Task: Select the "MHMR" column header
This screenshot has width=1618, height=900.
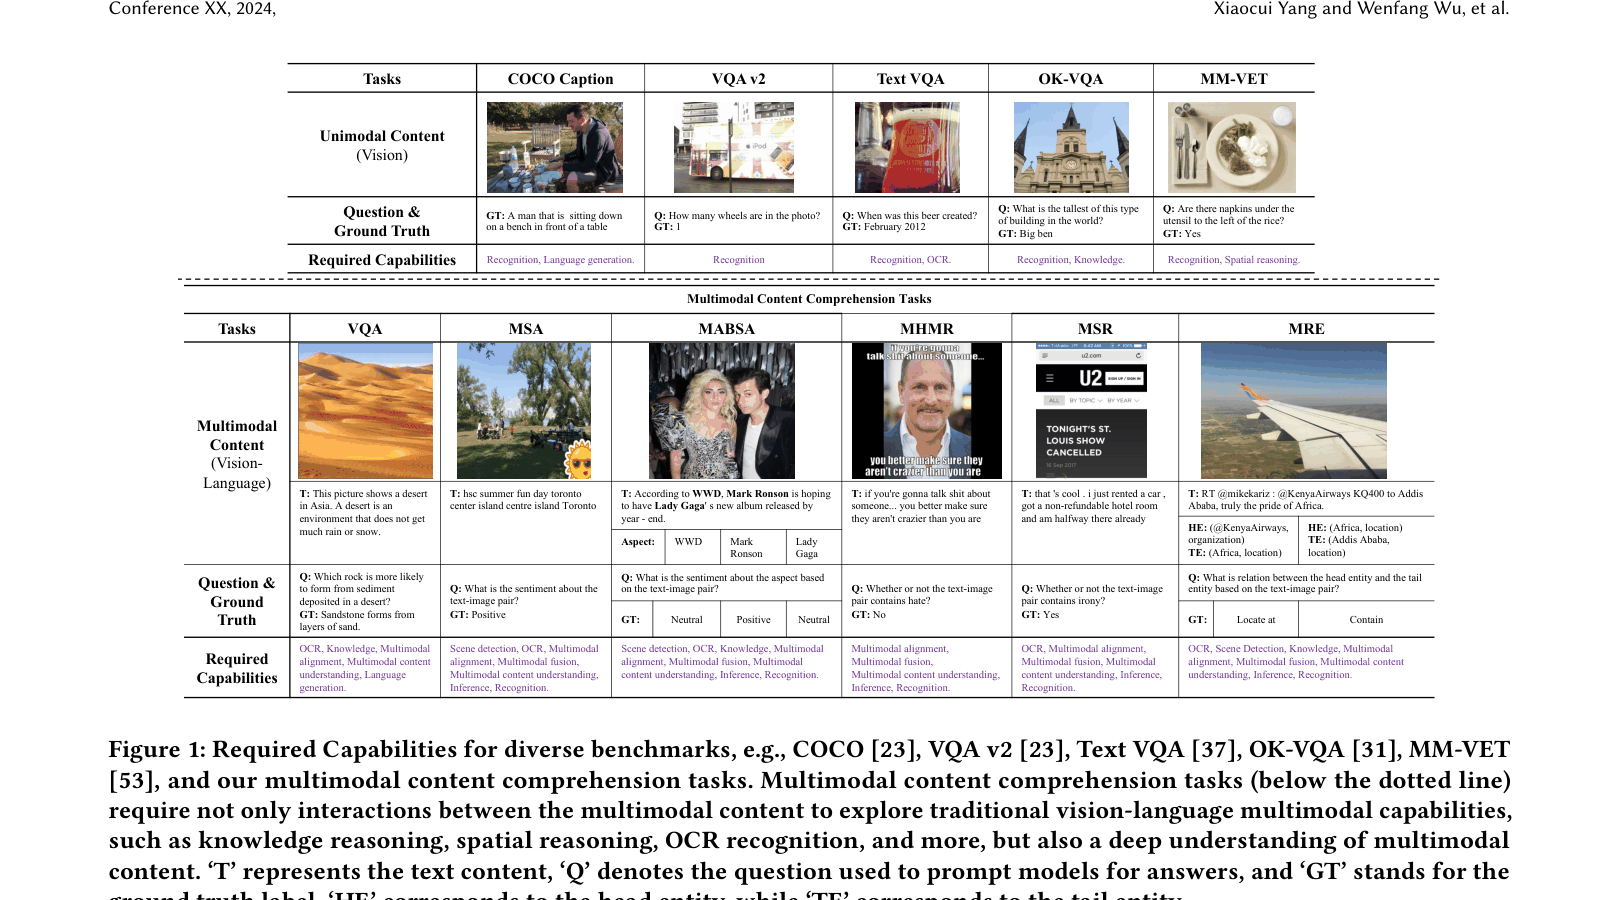Action: 927,329
